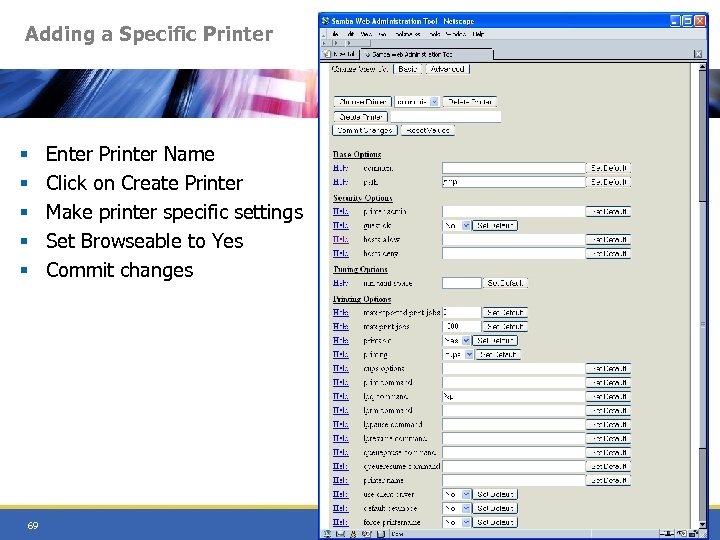Set Default for the comment option
Viewport: 720px width, 540px height.
[608, 168]
